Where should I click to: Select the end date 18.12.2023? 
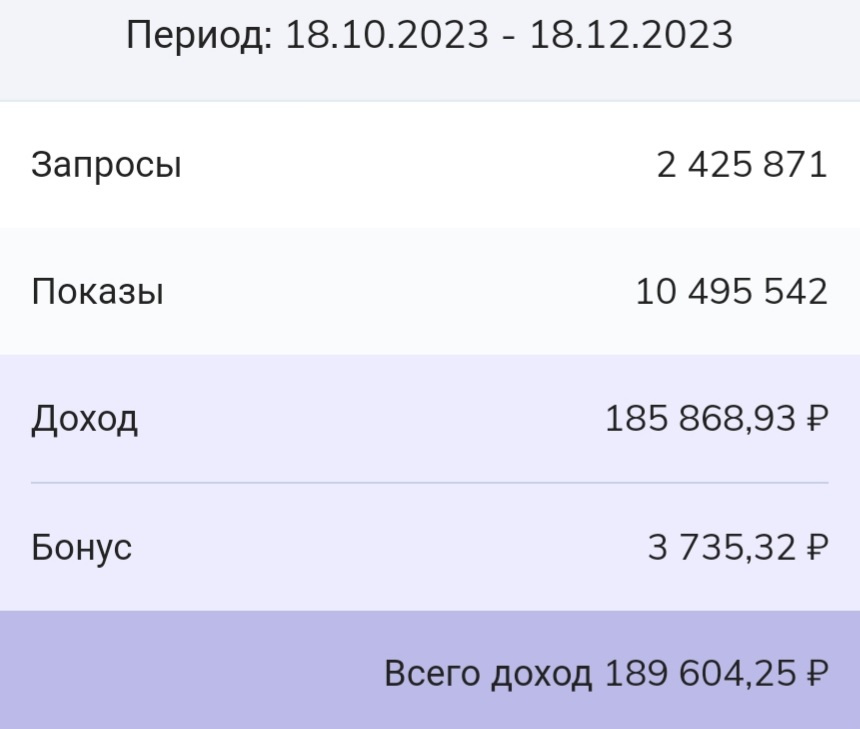click(x=631, y=37)
